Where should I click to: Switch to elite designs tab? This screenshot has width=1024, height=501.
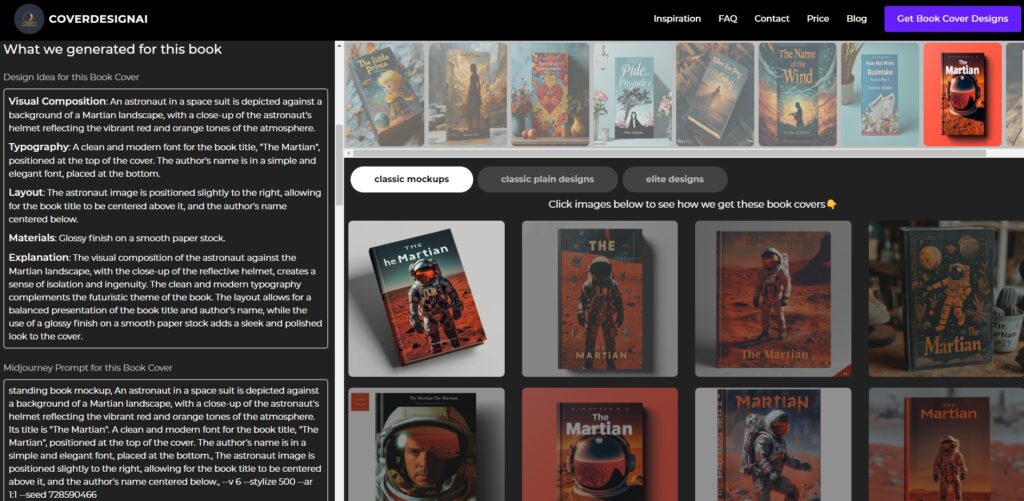(675, 179)
